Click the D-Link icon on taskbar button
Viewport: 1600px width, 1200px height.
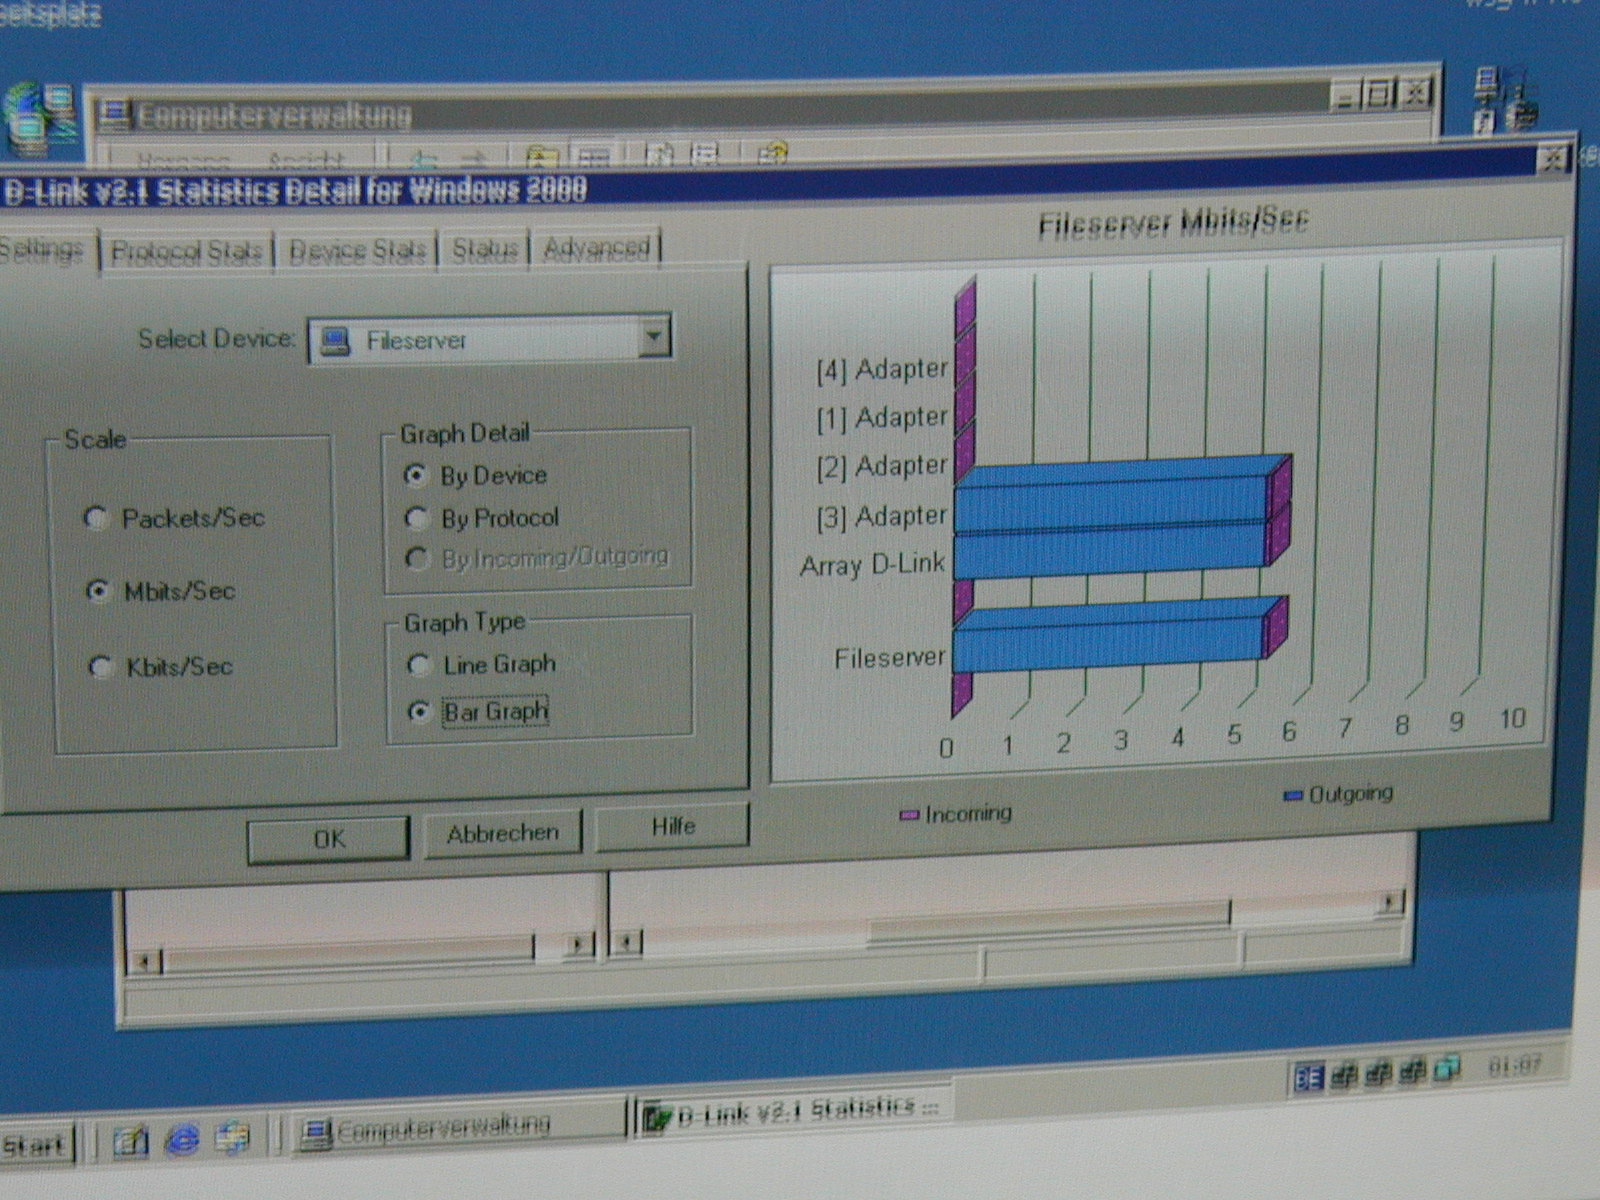(x=656, y=1116)
